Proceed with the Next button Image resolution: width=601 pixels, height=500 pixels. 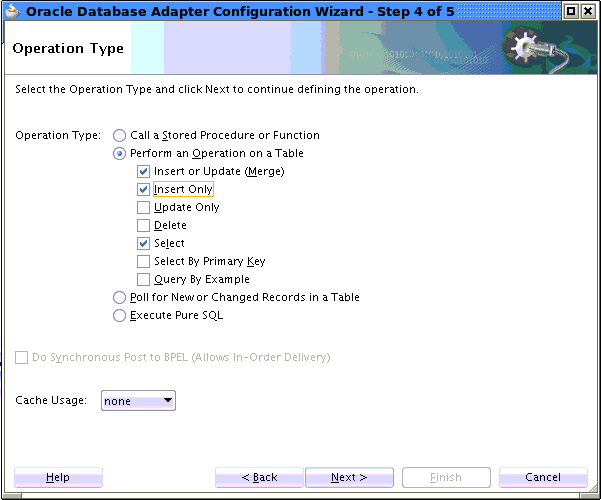pos(350,477)
